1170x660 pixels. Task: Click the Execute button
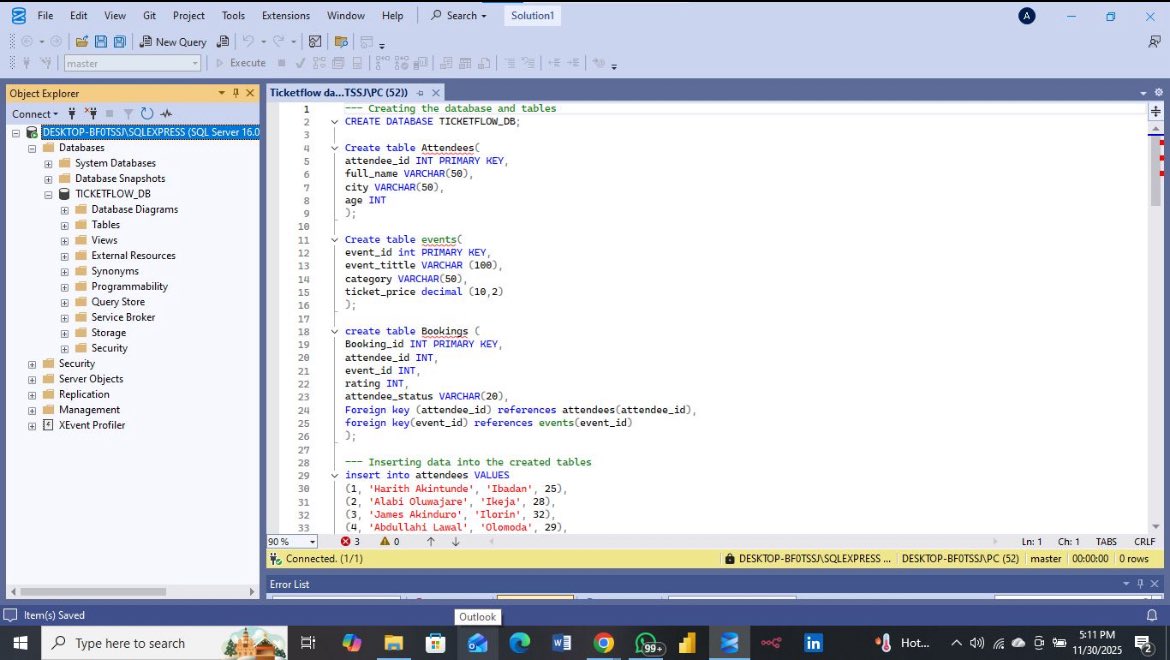coord(240,63)
